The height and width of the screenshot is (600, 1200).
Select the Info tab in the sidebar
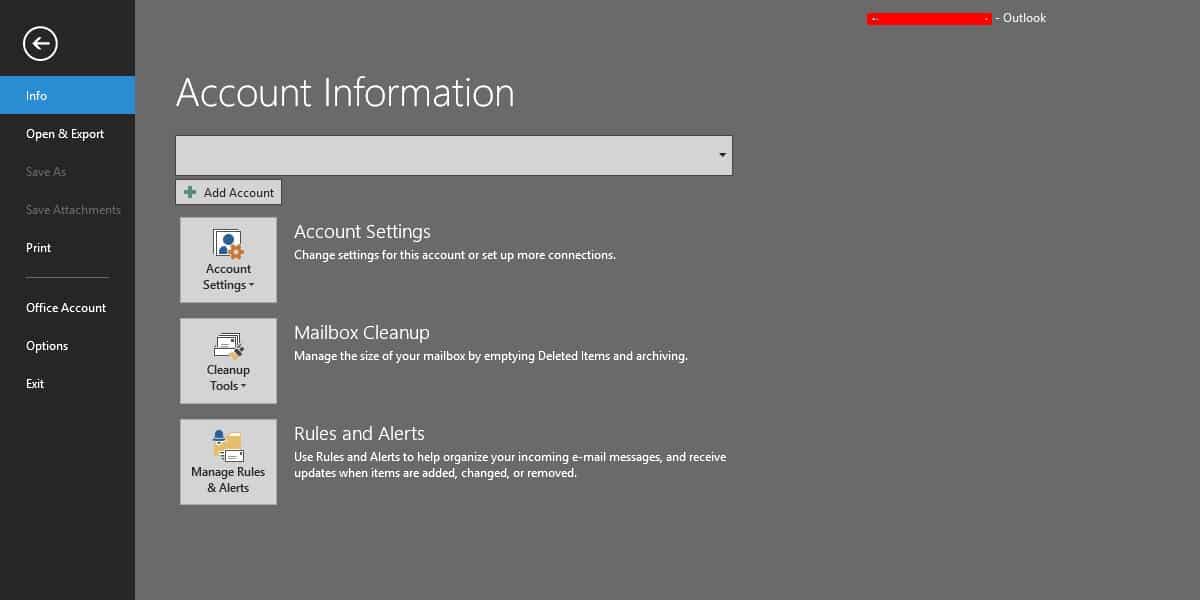[37, 96]
